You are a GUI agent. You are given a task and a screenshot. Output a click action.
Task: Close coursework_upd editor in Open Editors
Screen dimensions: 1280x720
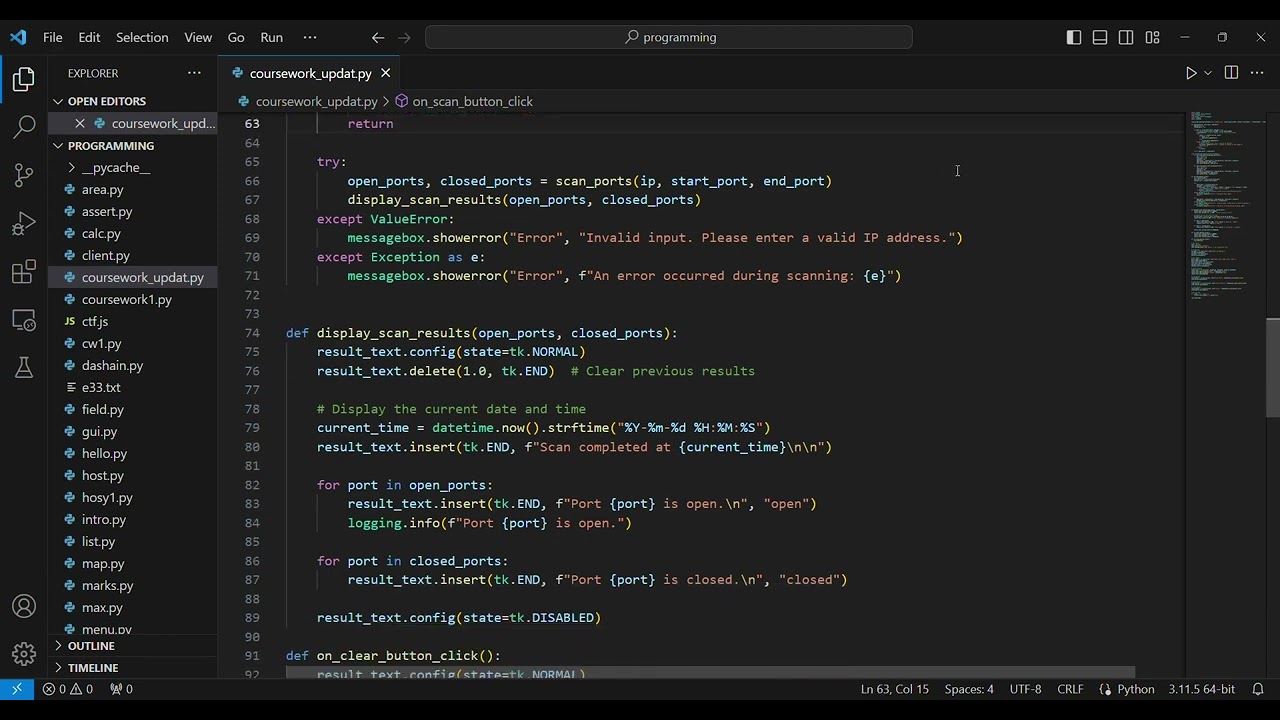tap(80, 123)
